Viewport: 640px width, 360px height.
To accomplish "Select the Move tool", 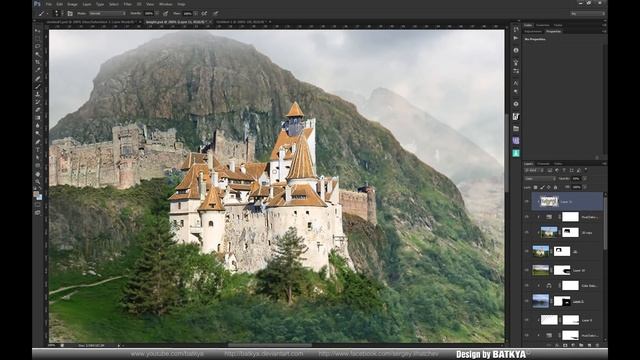I will 38,30.
